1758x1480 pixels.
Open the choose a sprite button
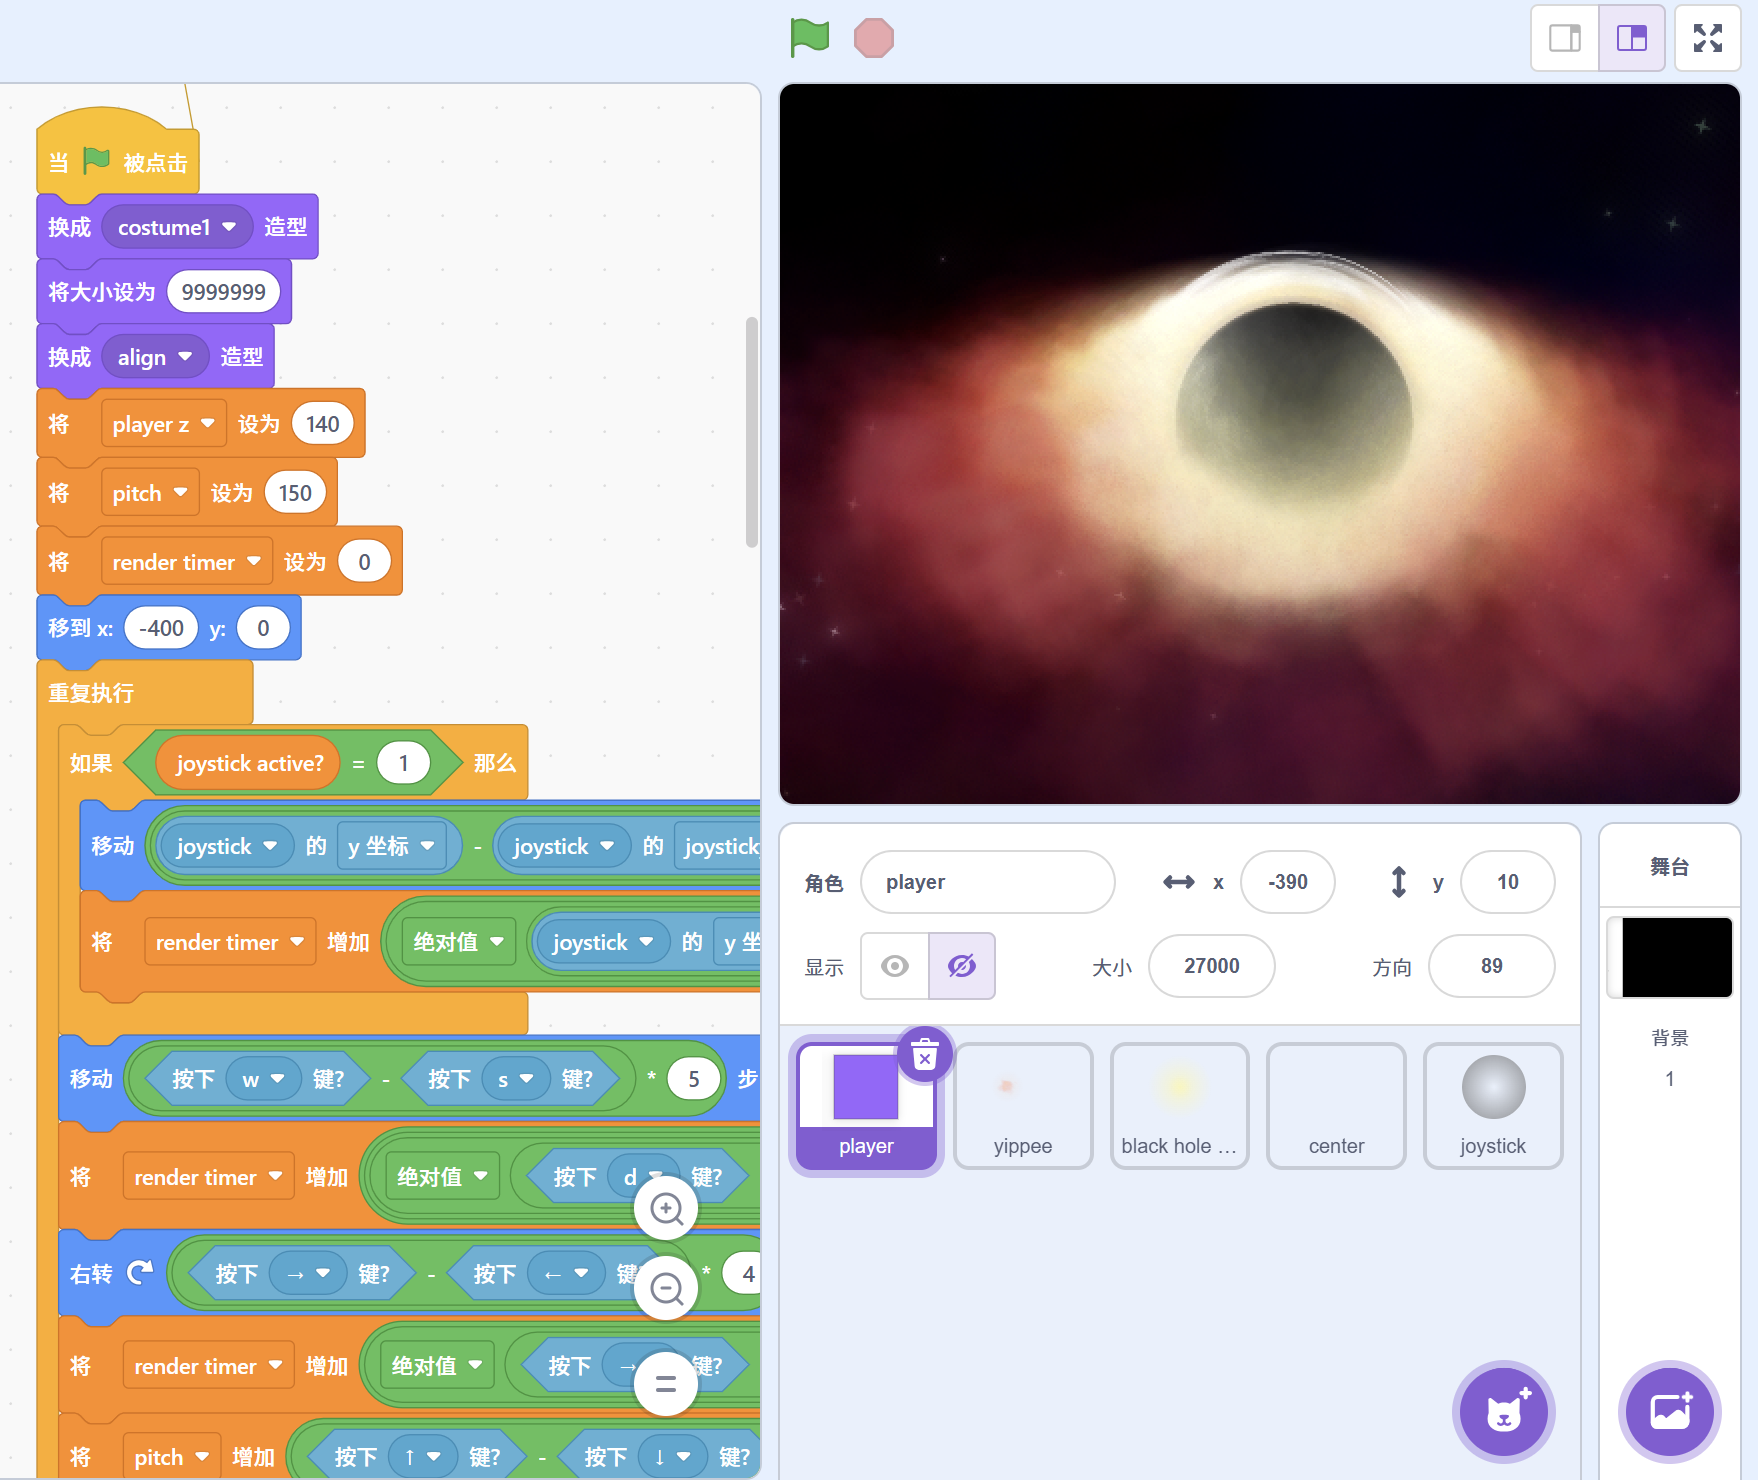1503,1411
